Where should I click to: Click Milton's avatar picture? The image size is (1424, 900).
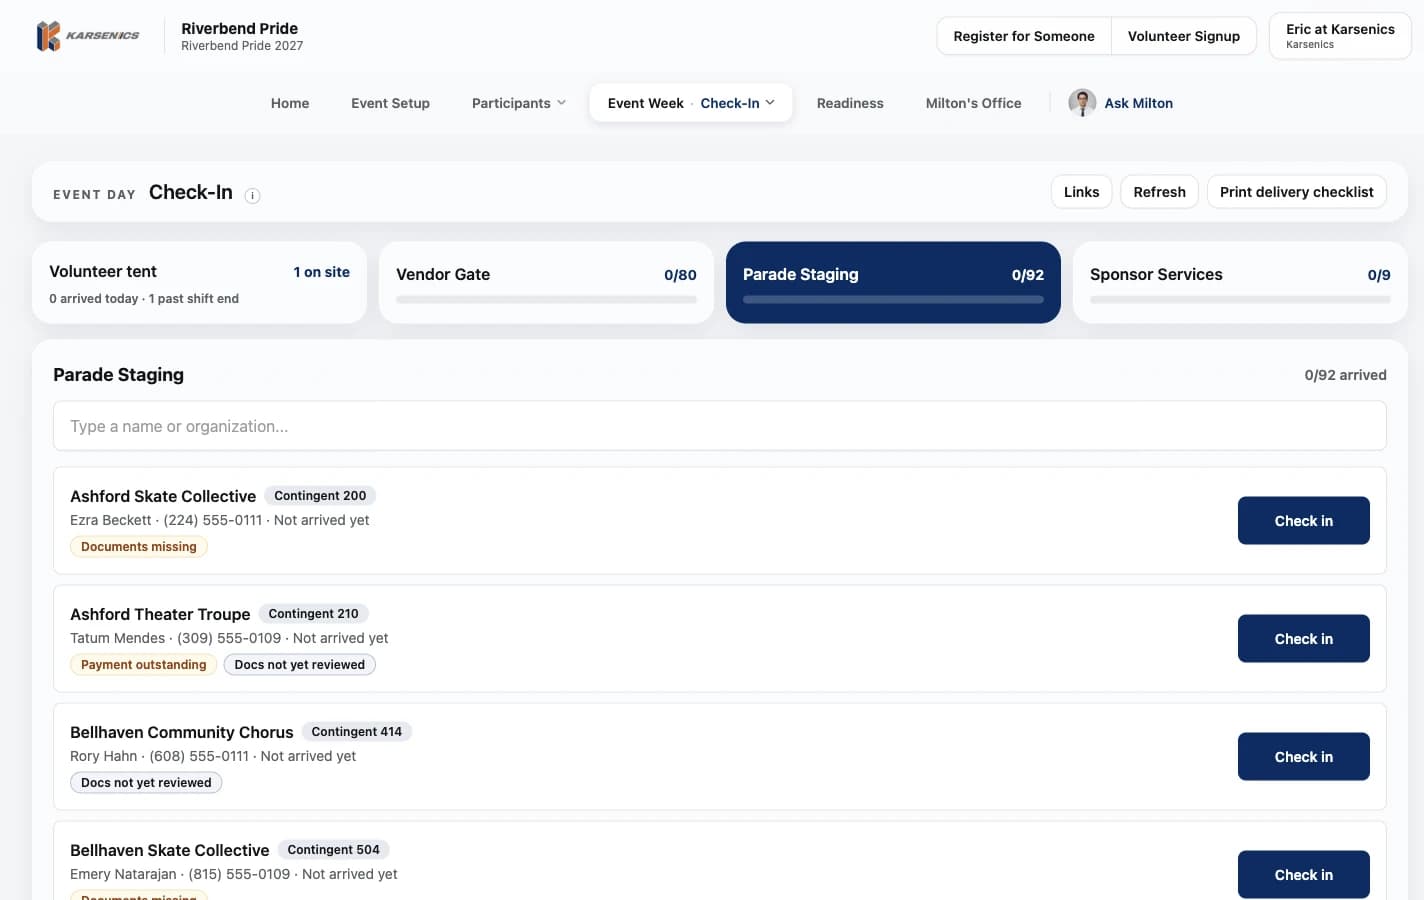pos(1082,103)
